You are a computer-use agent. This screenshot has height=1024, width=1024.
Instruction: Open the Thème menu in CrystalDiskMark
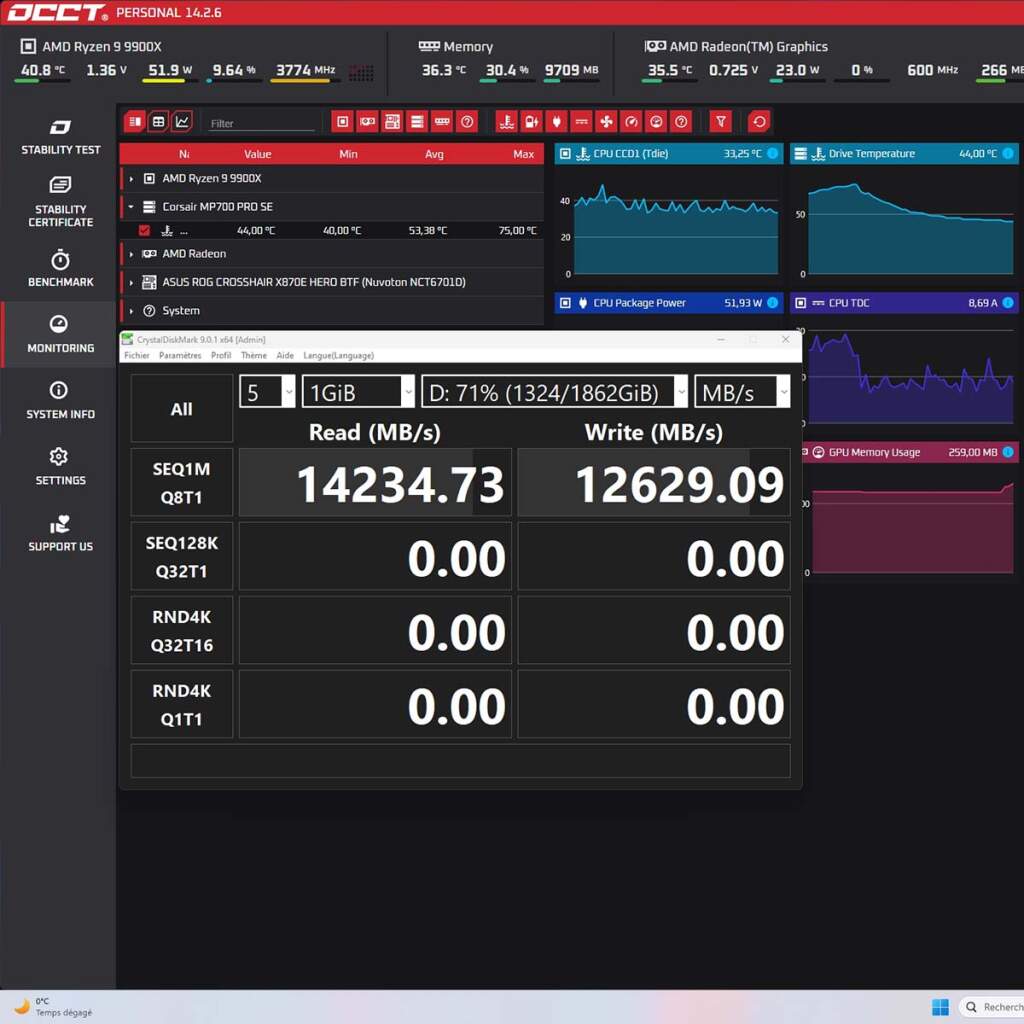point(253,355)
